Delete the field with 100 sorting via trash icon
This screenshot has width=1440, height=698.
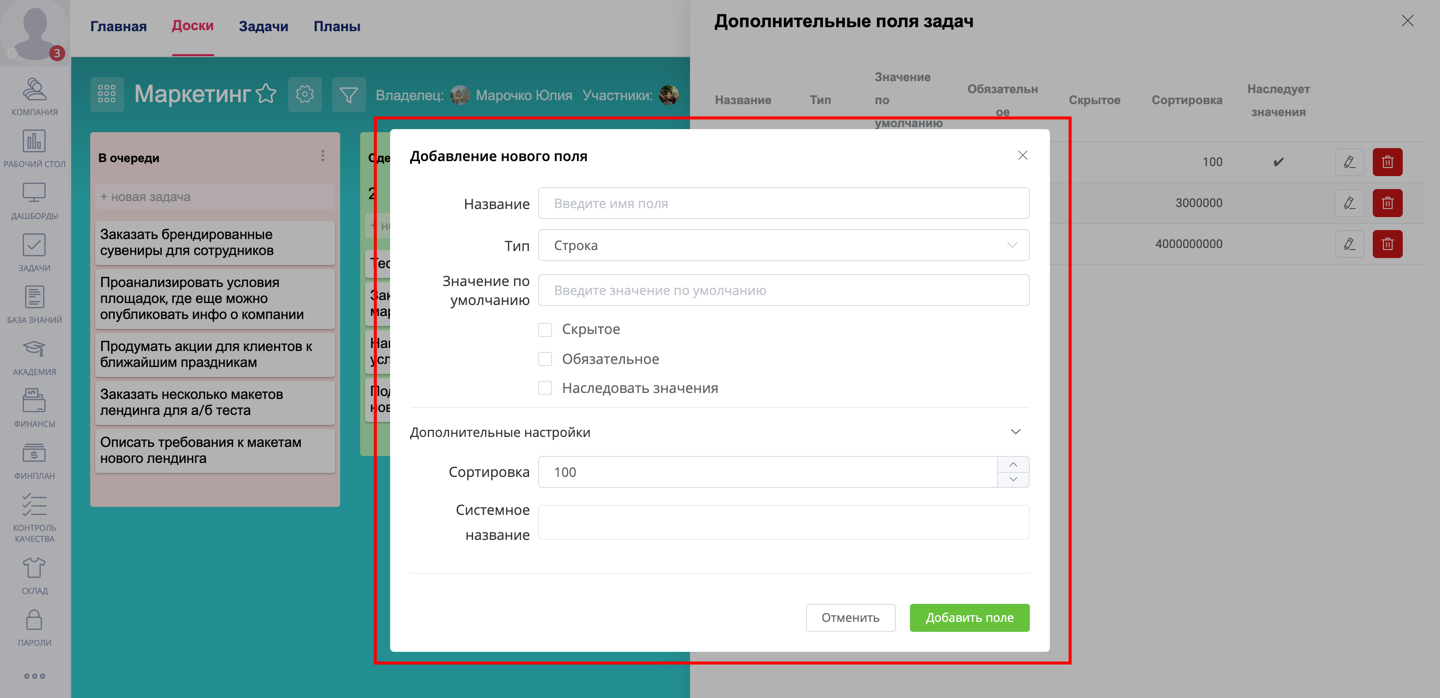pos(1387,161)
